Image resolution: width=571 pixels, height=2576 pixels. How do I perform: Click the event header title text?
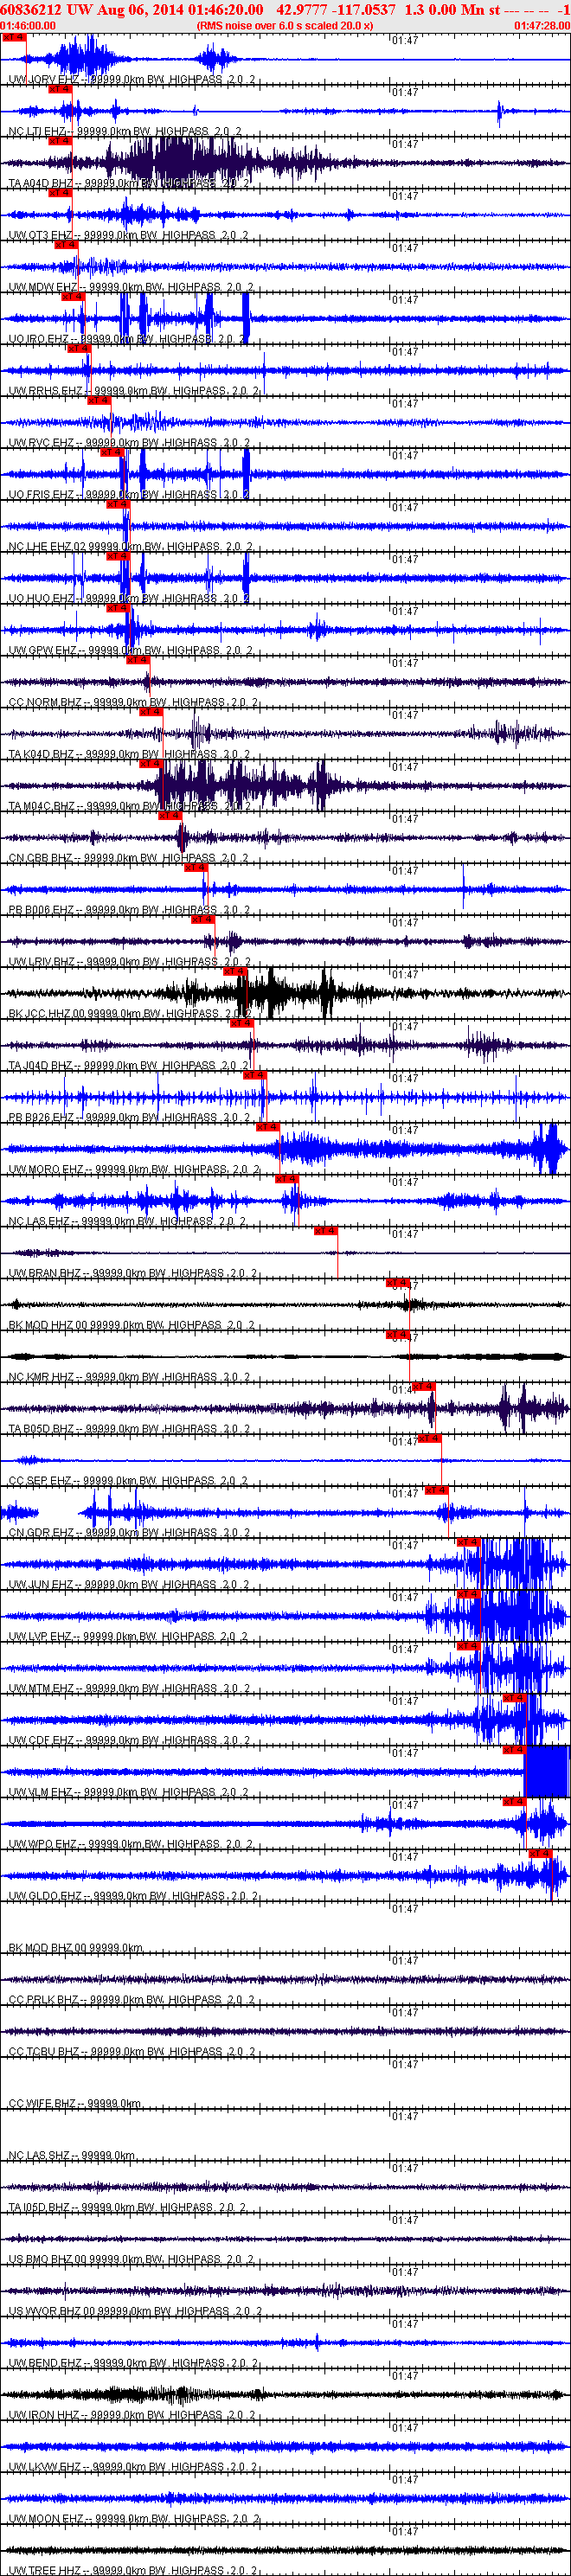[x=285, y=10]
